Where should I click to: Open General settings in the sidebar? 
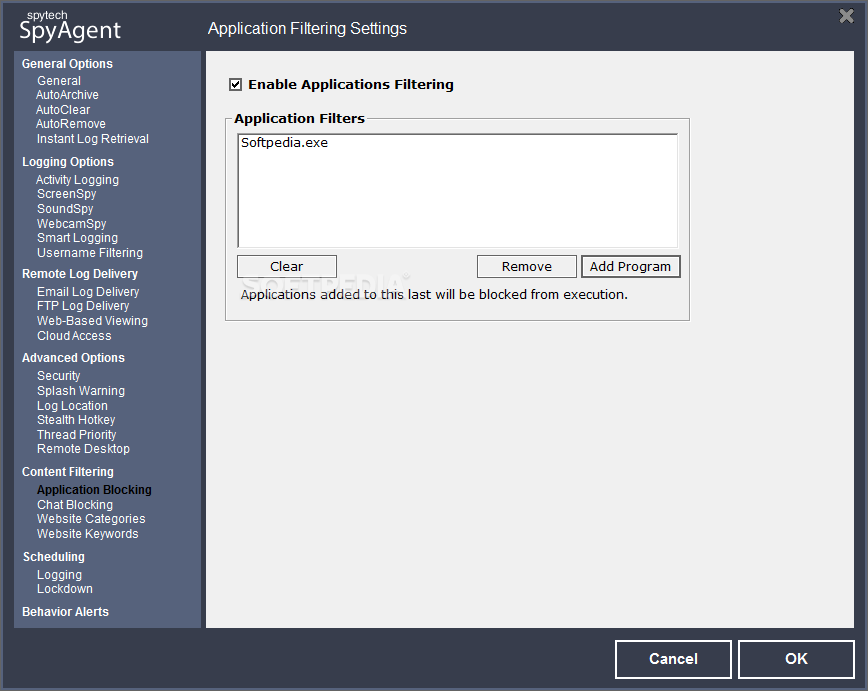(x=59, y=81)
